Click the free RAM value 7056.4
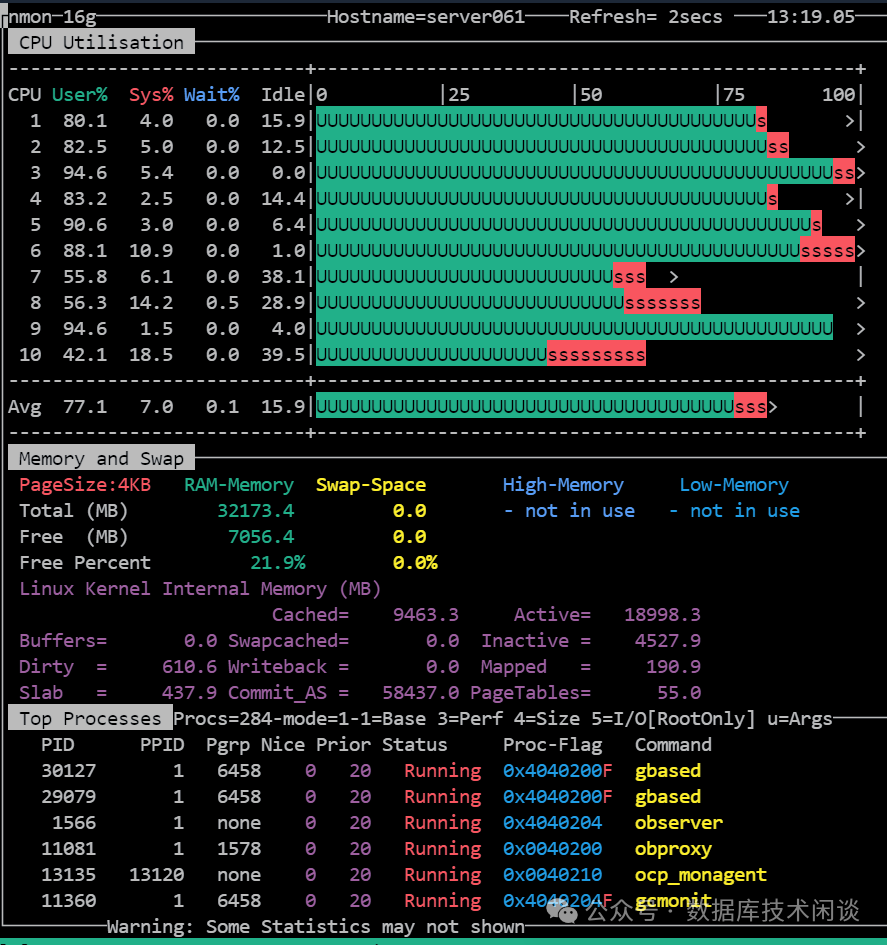Viewport: 887px width, 945px height. click(x=261, y=536)
